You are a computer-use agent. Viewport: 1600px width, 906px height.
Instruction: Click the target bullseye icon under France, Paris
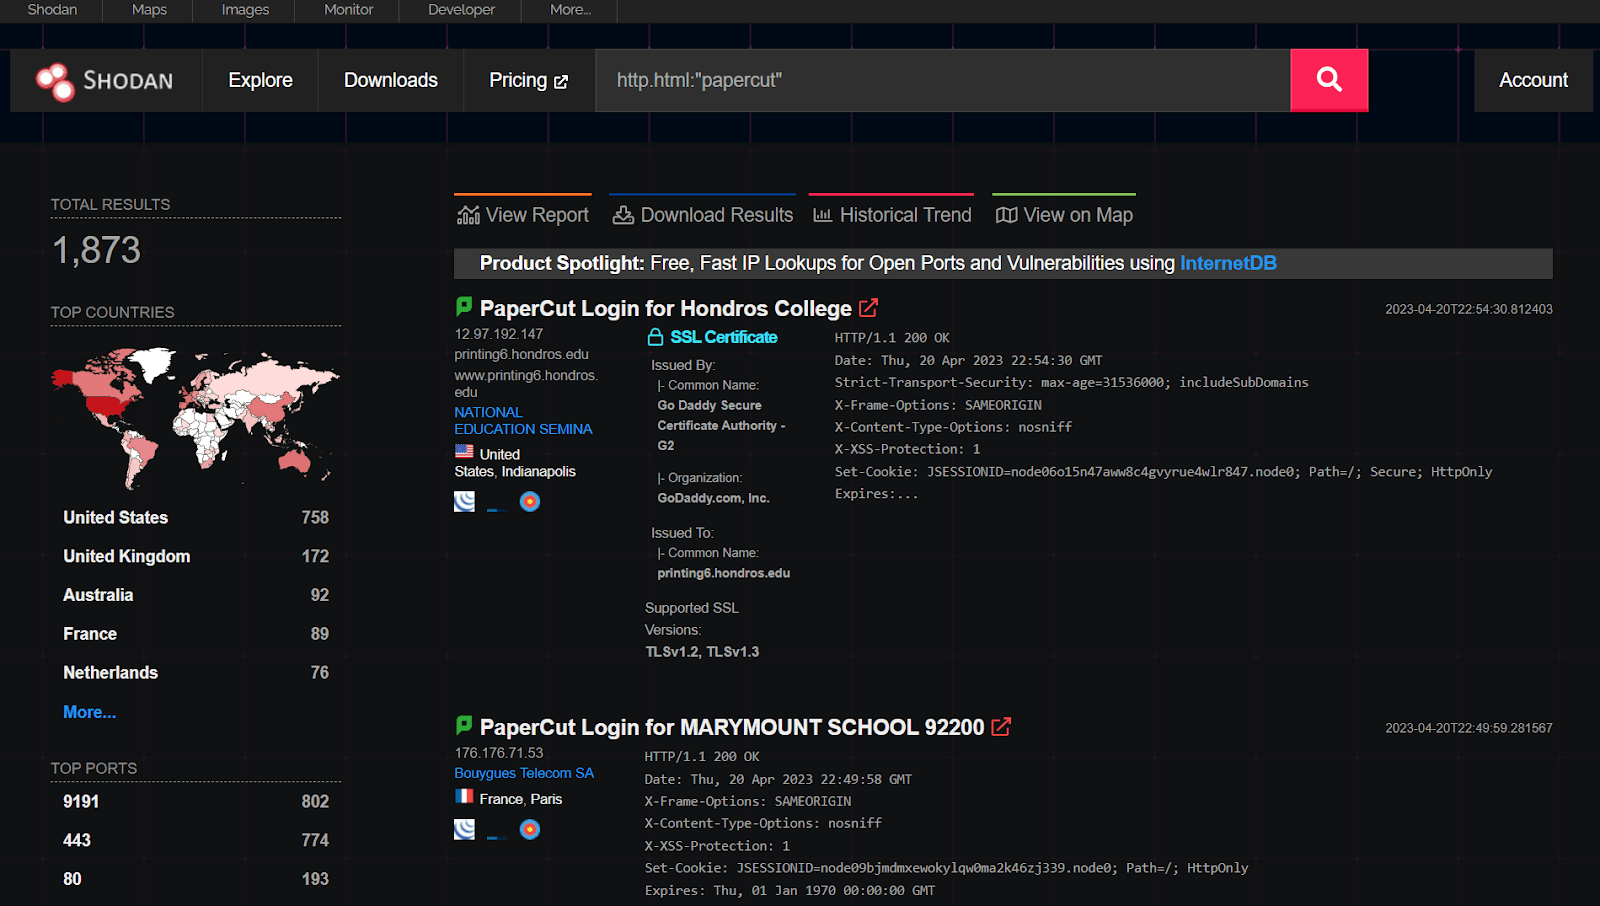pos(530,829)
